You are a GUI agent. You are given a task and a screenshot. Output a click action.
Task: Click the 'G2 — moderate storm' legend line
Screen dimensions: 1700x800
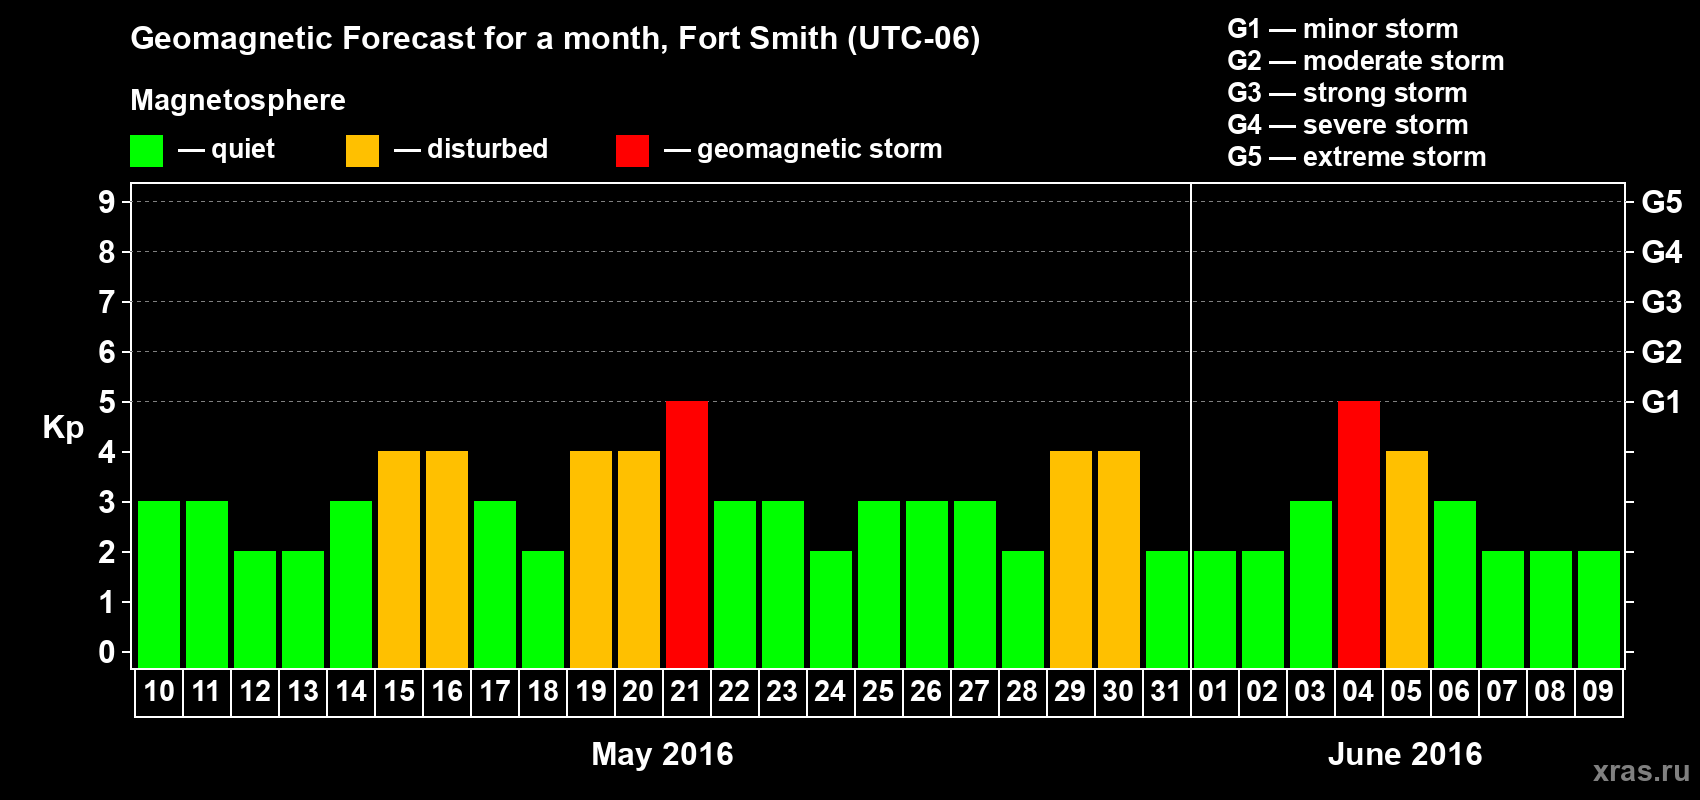[x=1366, y=61]
